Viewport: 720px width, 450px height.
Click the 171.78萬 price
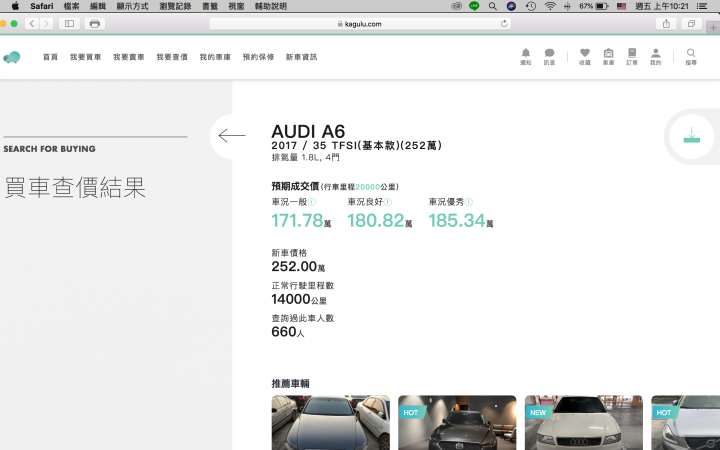tap(301, 220)
